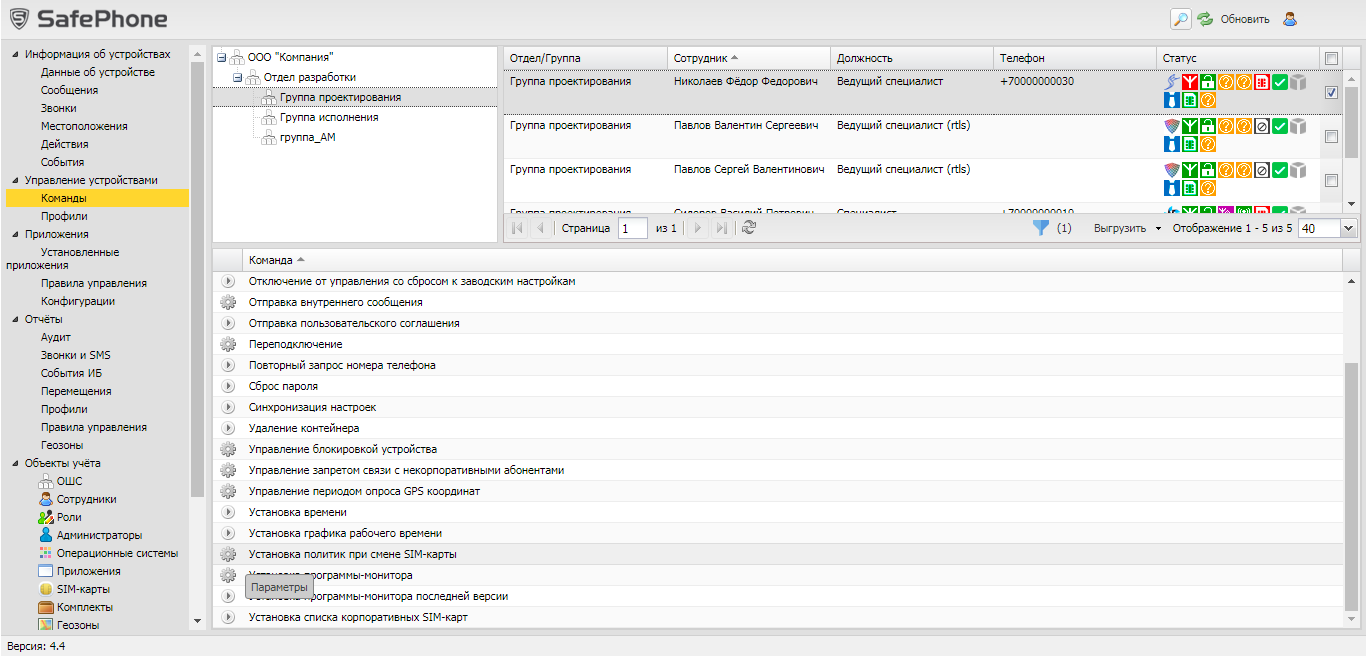The image size is (1366, 658).
Task: Click the page number input field
Action: [x=632, y=228]
